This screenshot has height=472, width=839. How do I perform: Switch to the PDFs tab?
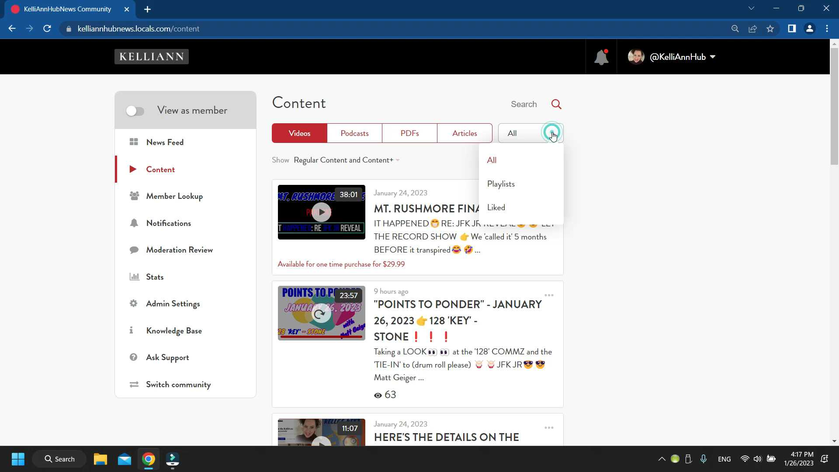click(x=409, y=133)
